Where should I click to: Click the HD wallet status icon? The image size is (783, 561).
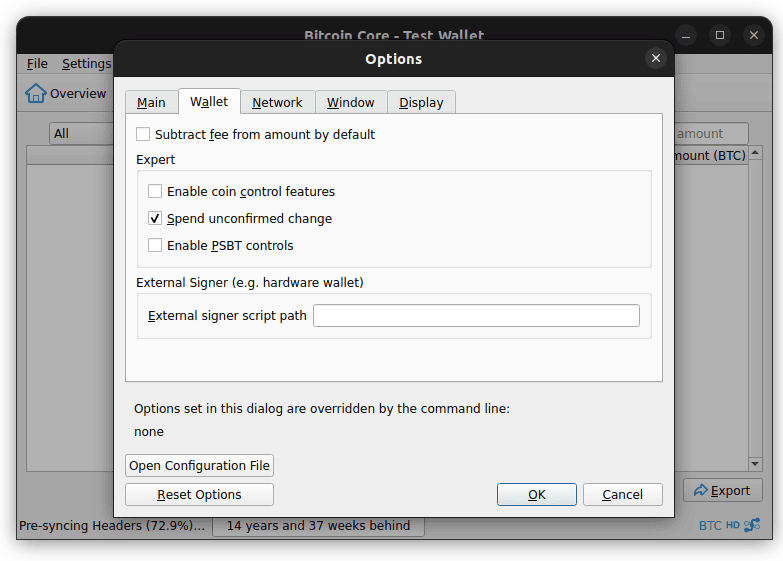pyautogui.click(x=733, y=525)
